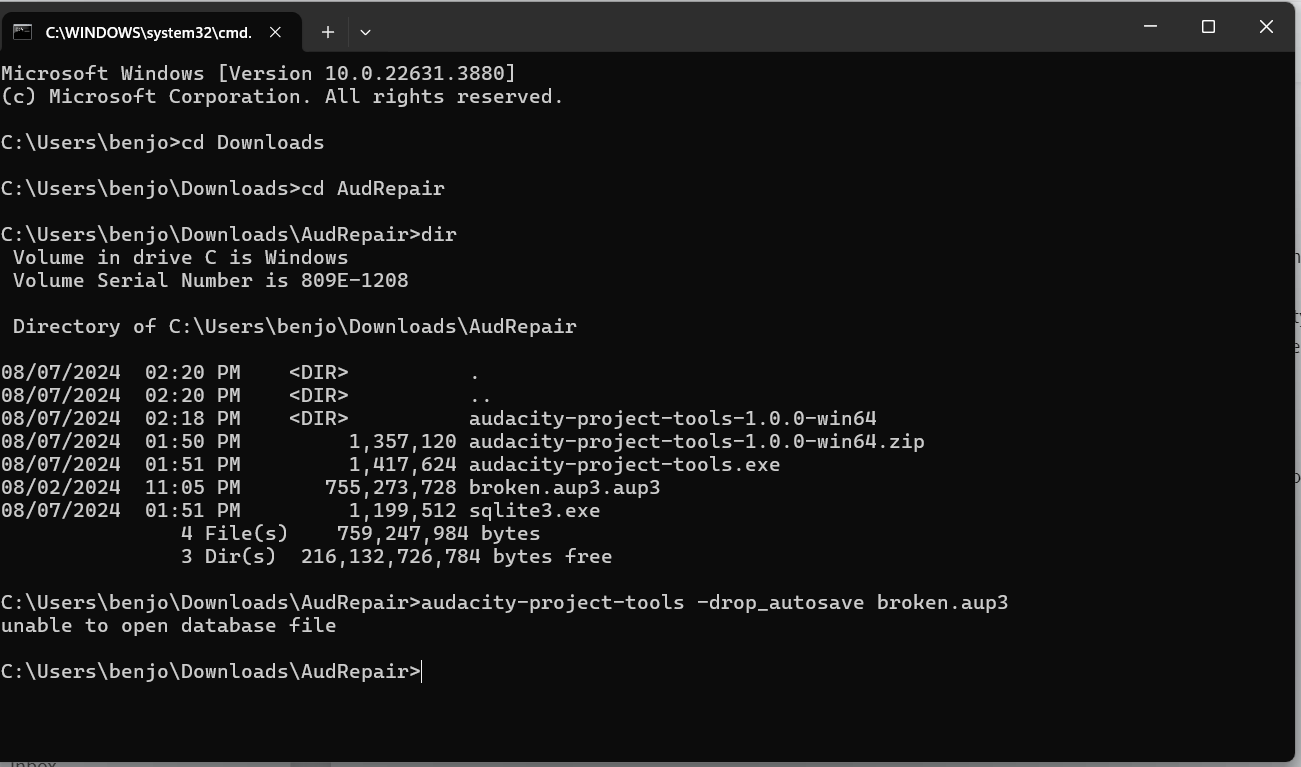Click the audacity-project-tools-1.0.0-win64 directory entry
1301x767 pixels.
point(672,419)
